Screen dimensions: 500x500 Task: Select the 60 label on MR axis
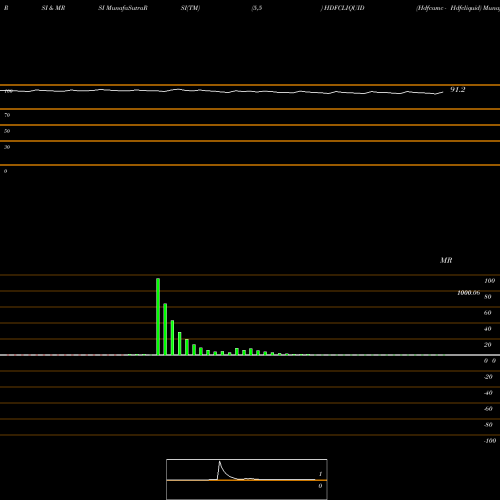[488, 313]
